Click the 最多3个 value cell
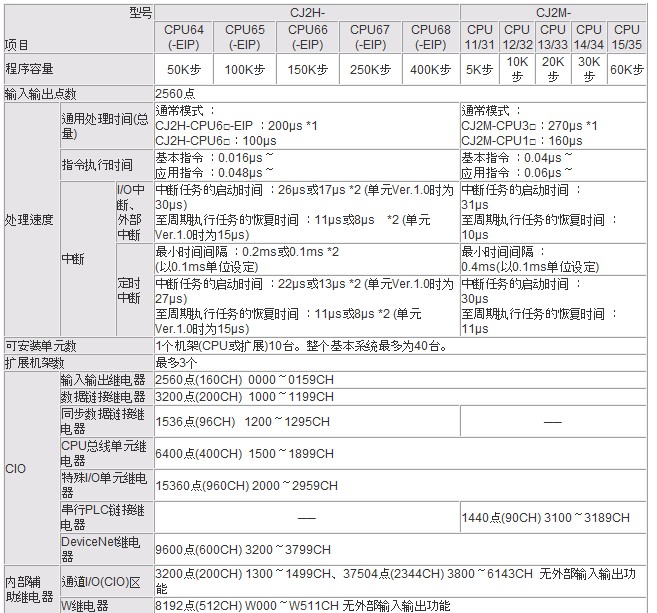Screen dimensions: 657x613 [400, 362]
